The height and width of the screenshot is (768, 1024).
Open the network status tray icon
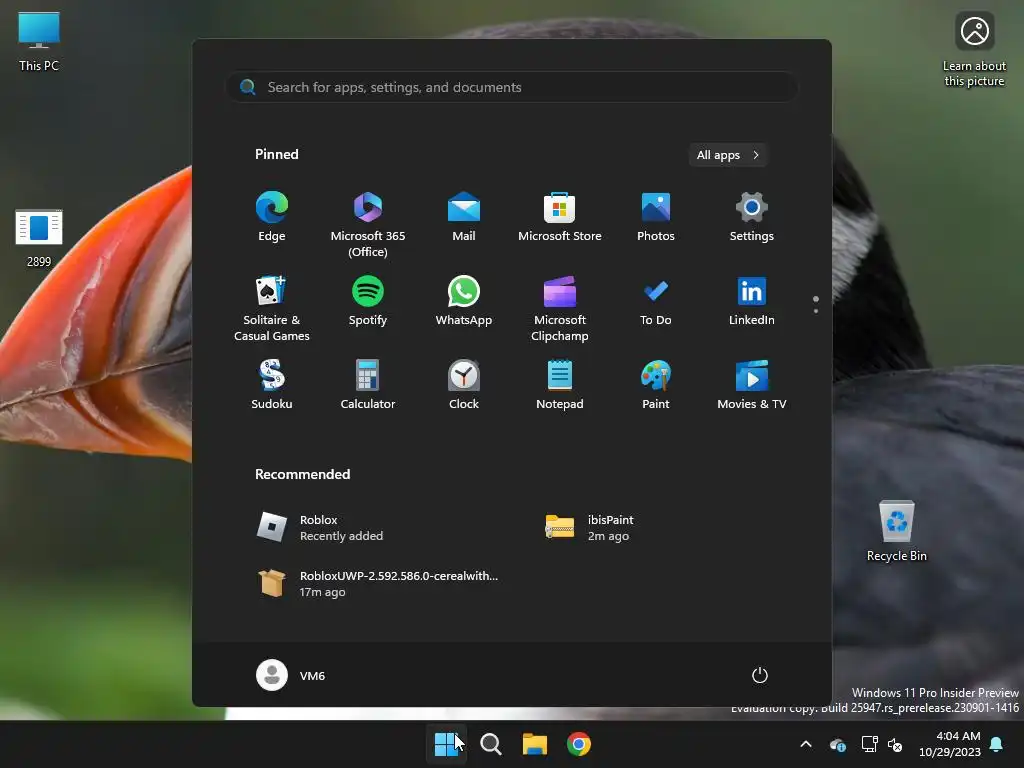869,744
